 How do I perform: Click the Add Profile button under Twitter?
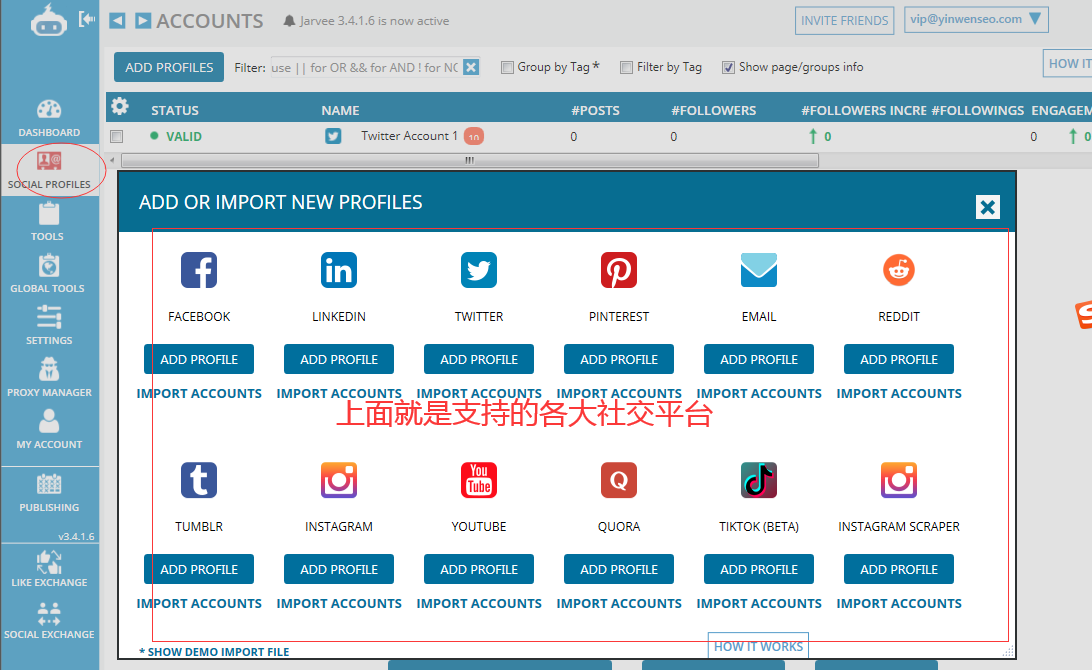478,359
